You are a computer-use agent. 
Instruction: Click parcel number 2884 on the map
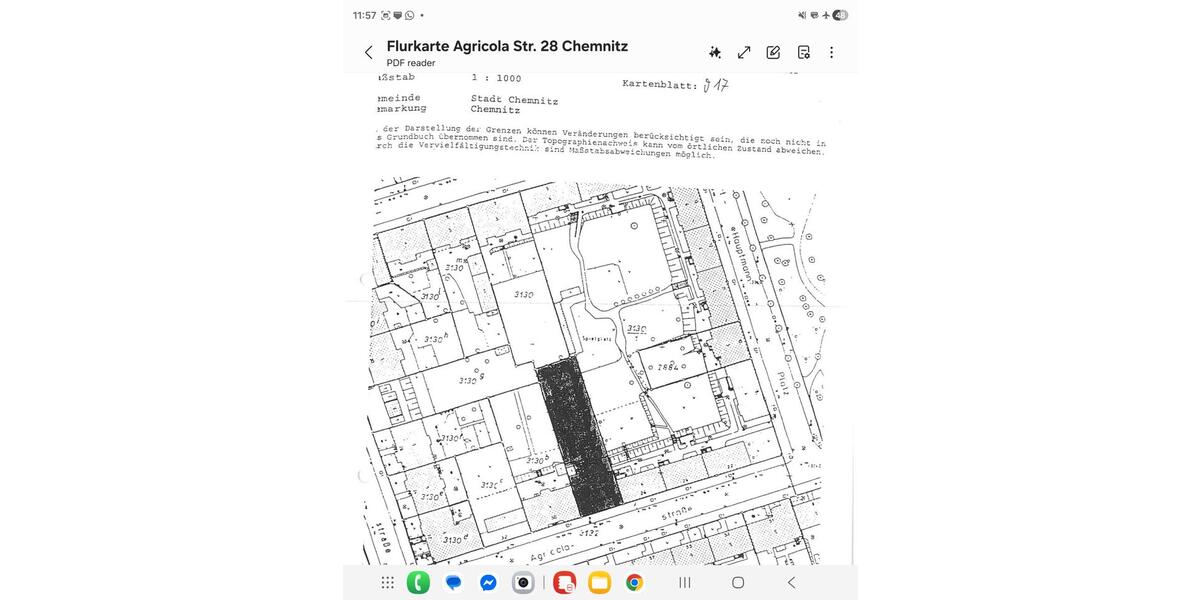[x=668, y=367]
